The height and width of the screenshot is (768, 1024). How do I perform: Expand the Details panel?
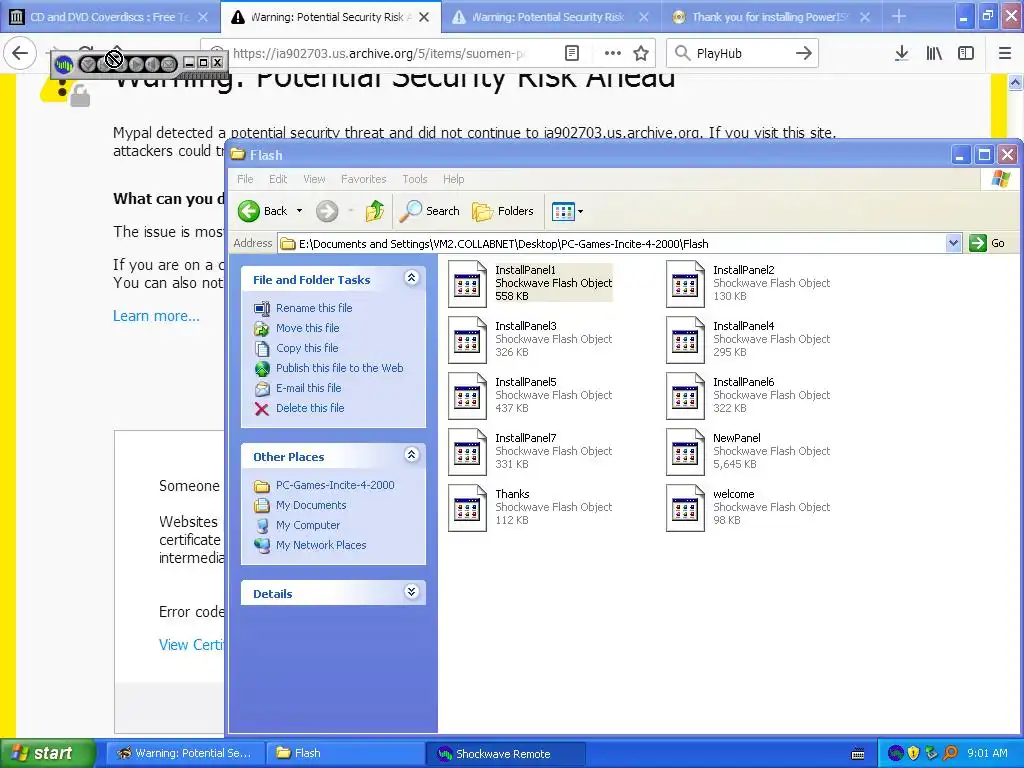pyautogui.click(x=411, y=592)
